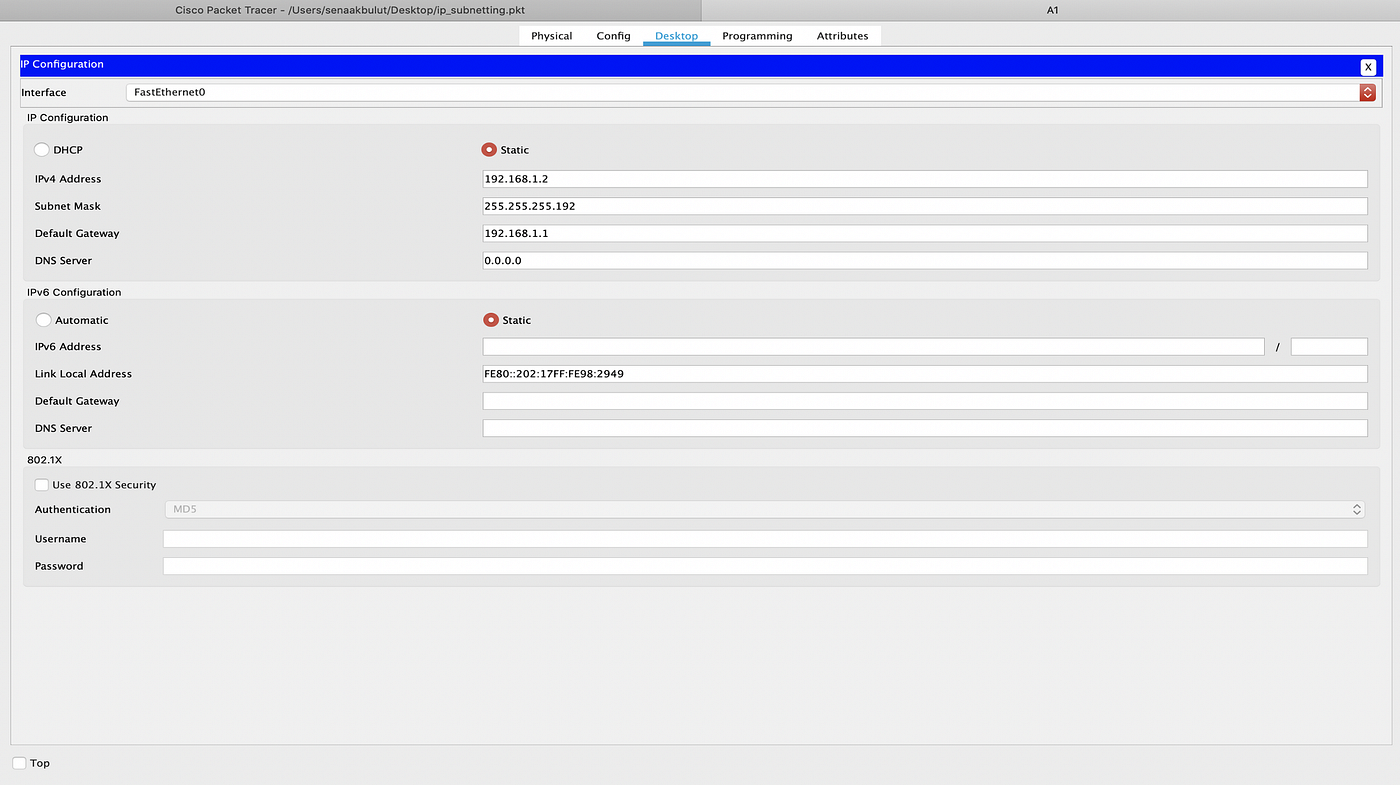The image size is (1400, 785).
Task: Select the A1 window tab
Action: 1051,10
